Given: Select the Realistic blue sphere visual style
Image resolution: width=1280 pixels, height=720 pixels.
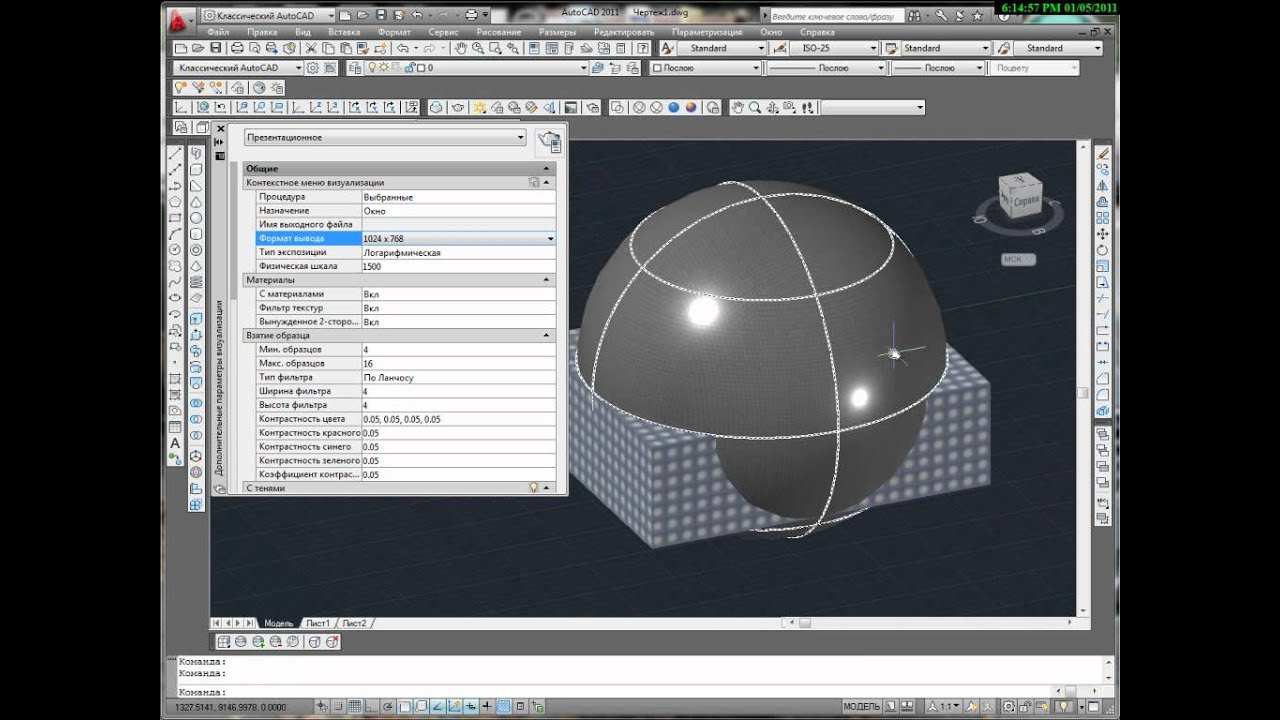Looking at the screenshot, I should coord(674,108).
